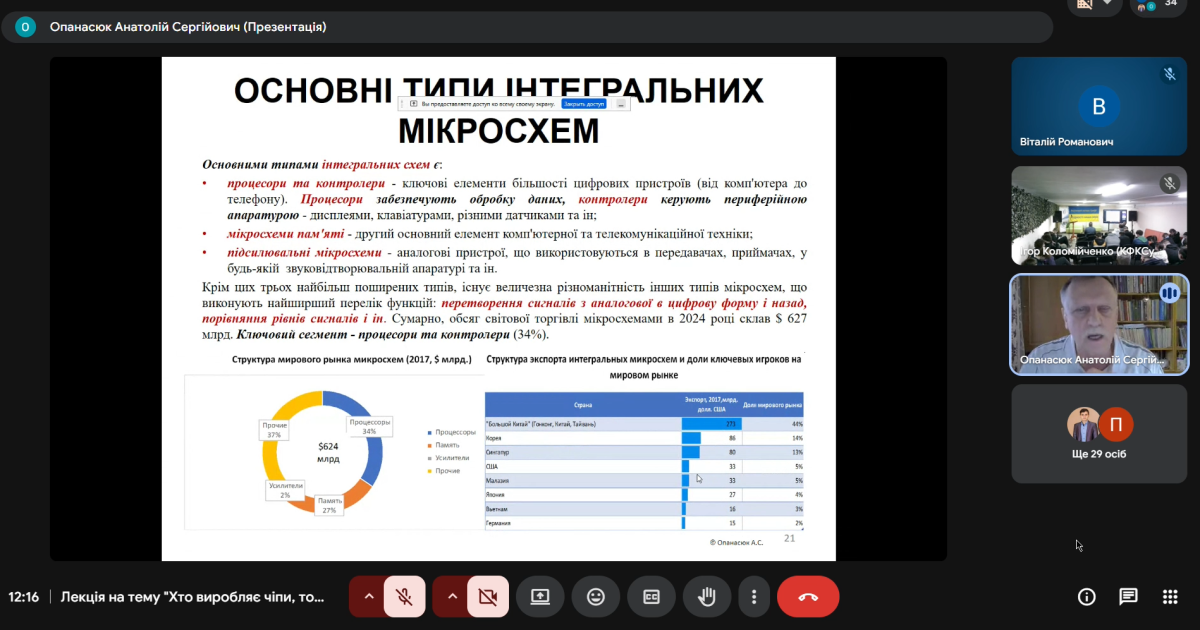
Task: Open audio settings chevron beside microphone
Action: pos(368,597)
